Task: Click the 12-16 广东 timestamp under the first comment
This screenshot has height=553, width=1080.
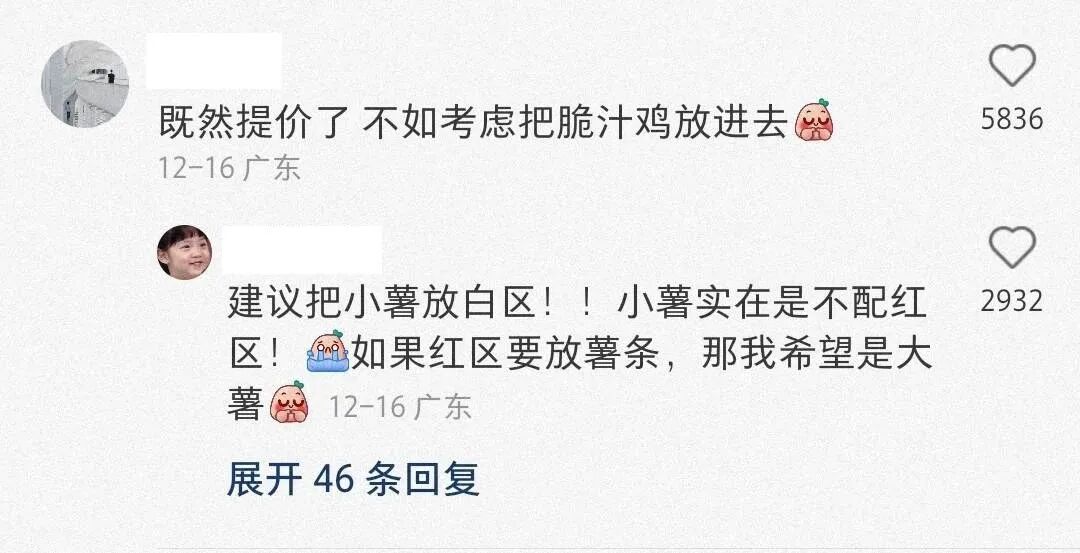Action: 229,168
